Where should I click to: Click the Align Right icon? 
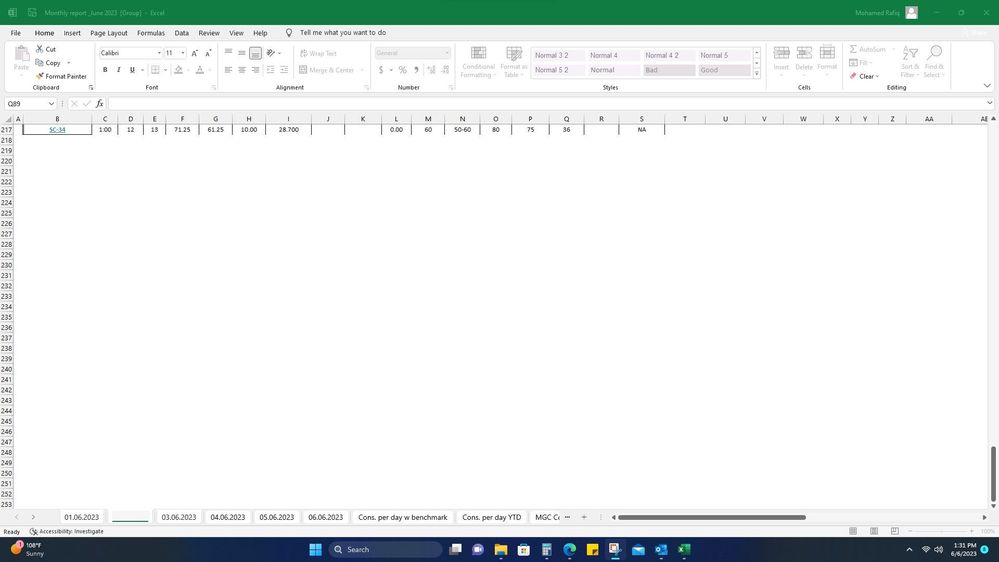coord(255,69)
